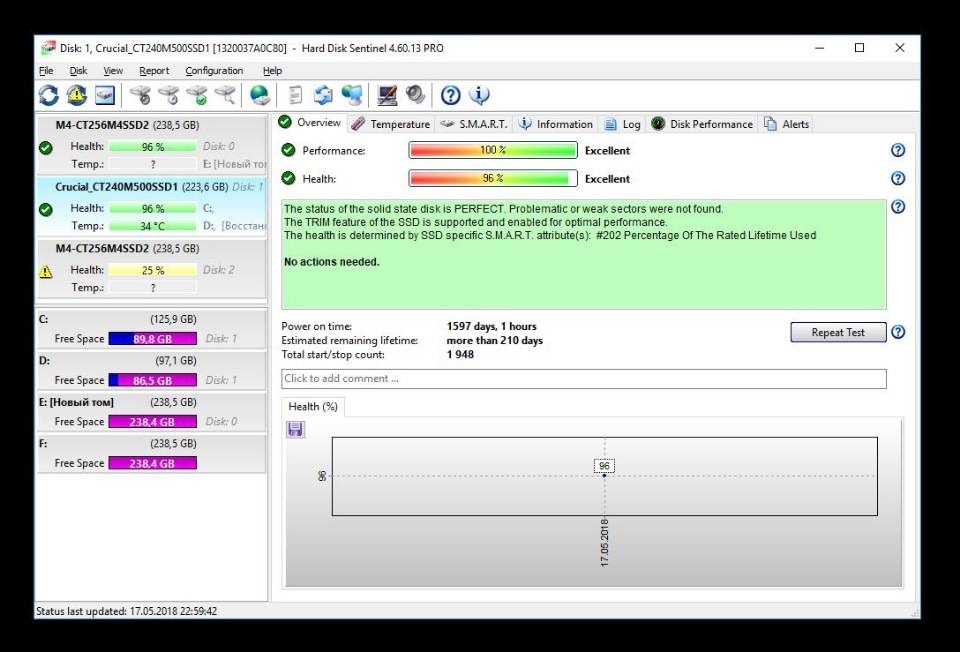Image resolution: width=960 pixels, height=652 pixels.
Task: Click the refresh circular arrows toolbar icon
Action: click(49, 96)
